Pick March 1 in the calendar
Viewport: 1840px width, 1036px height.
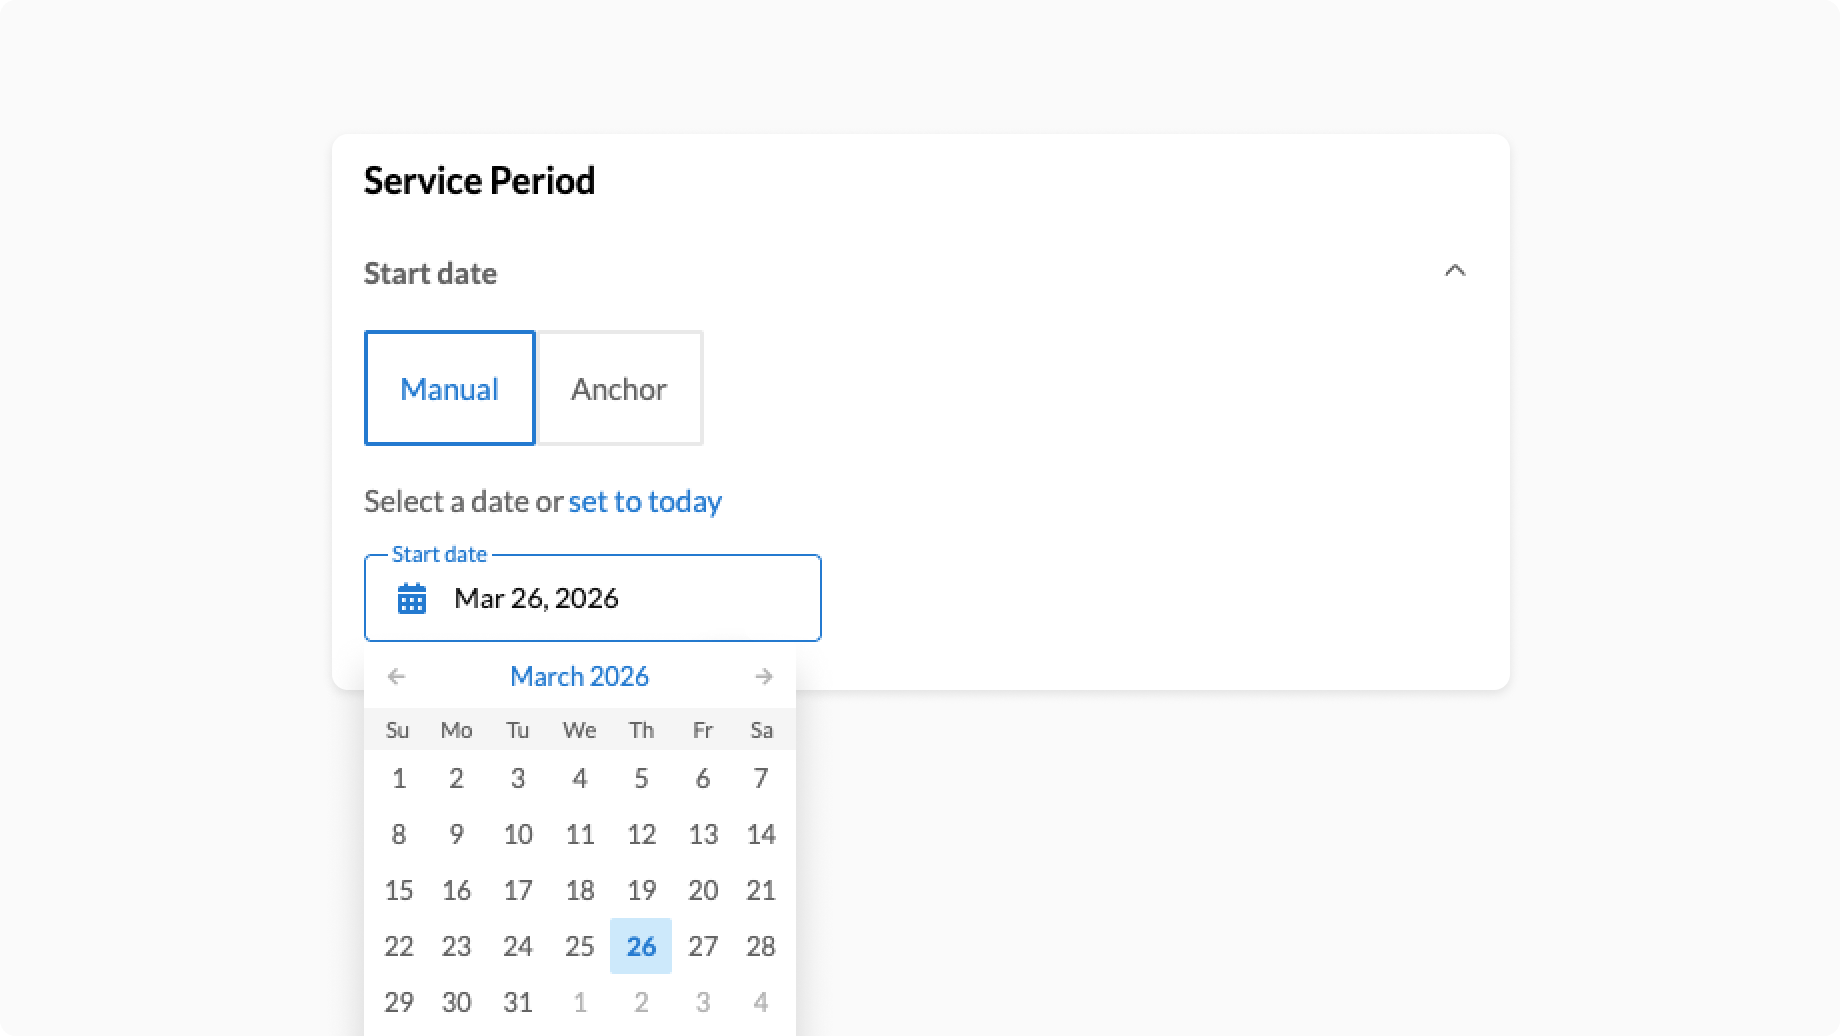[398, 778]
